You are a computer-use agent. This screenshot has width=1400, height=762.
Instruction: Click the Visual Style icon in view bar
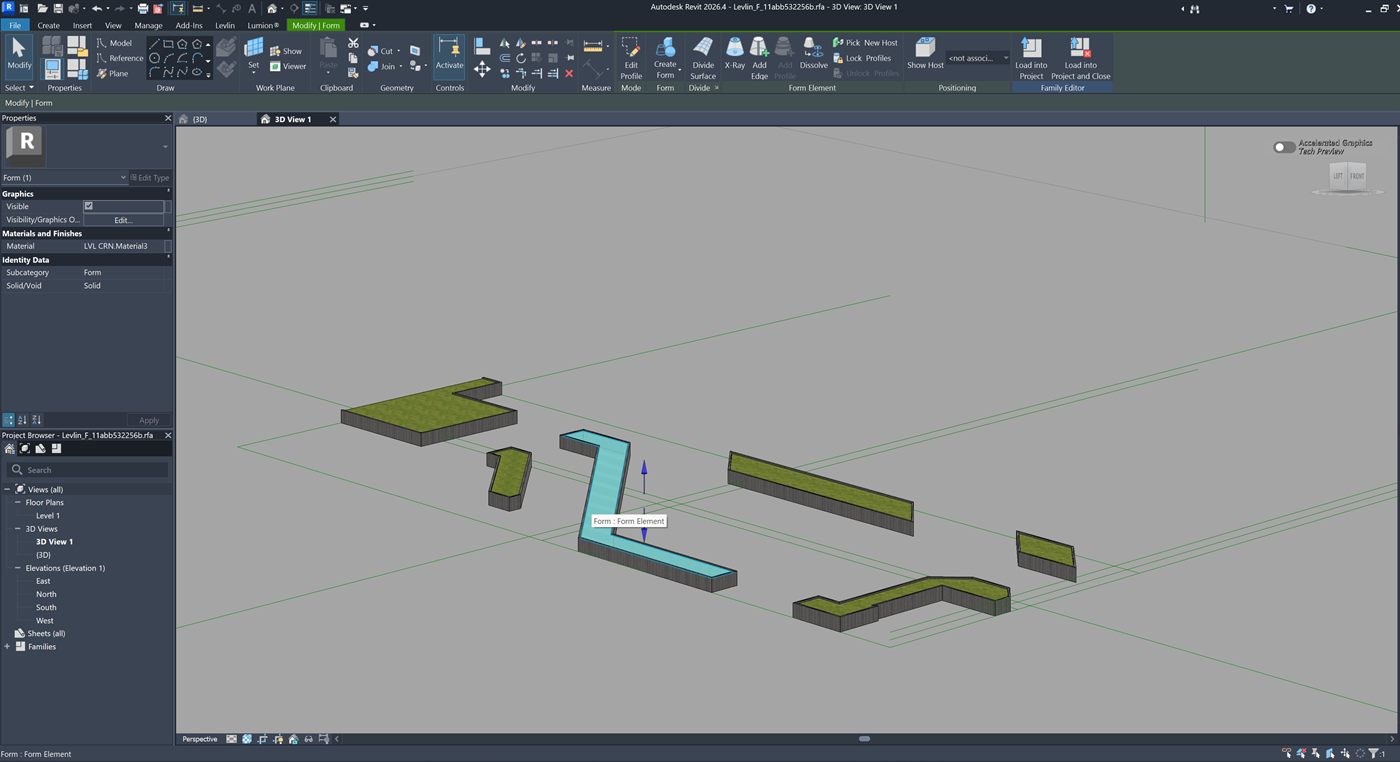coord(247,739)
